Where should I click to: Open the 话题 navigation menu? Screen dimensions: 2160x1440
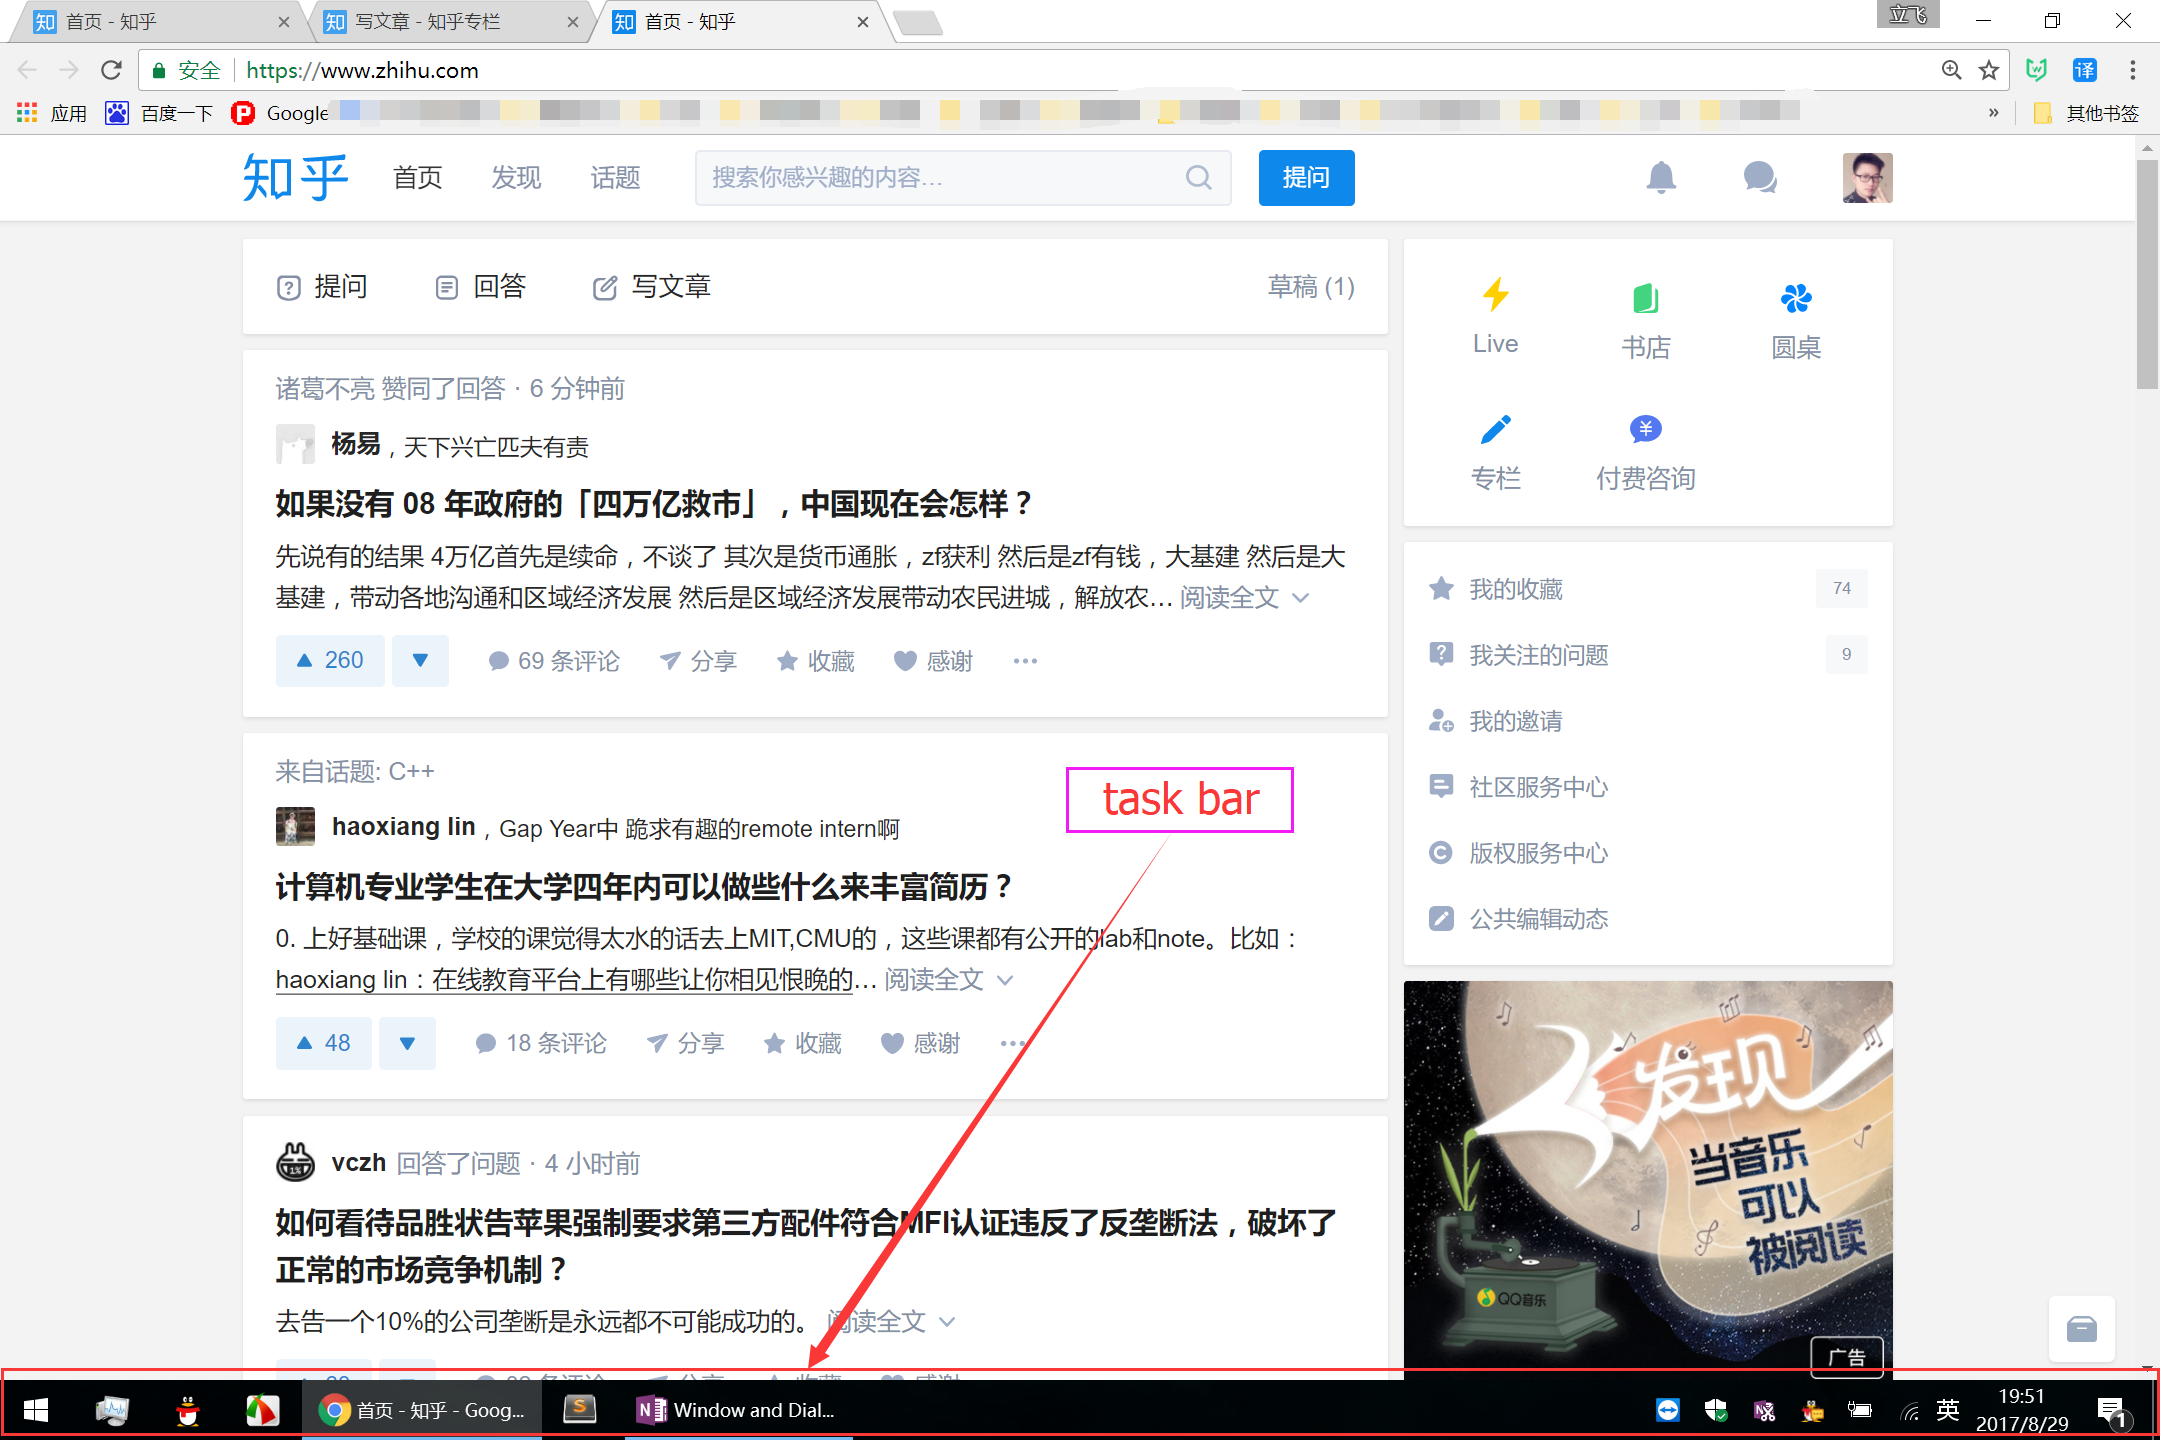click(615, 177)
